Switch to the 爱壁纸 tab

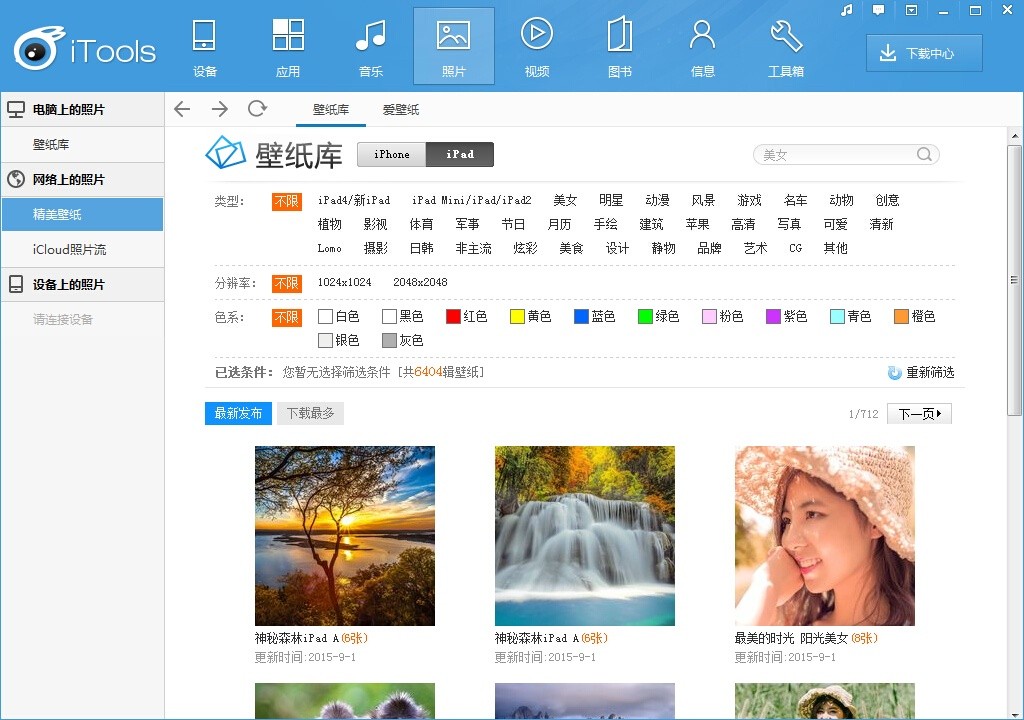(399, 112)
